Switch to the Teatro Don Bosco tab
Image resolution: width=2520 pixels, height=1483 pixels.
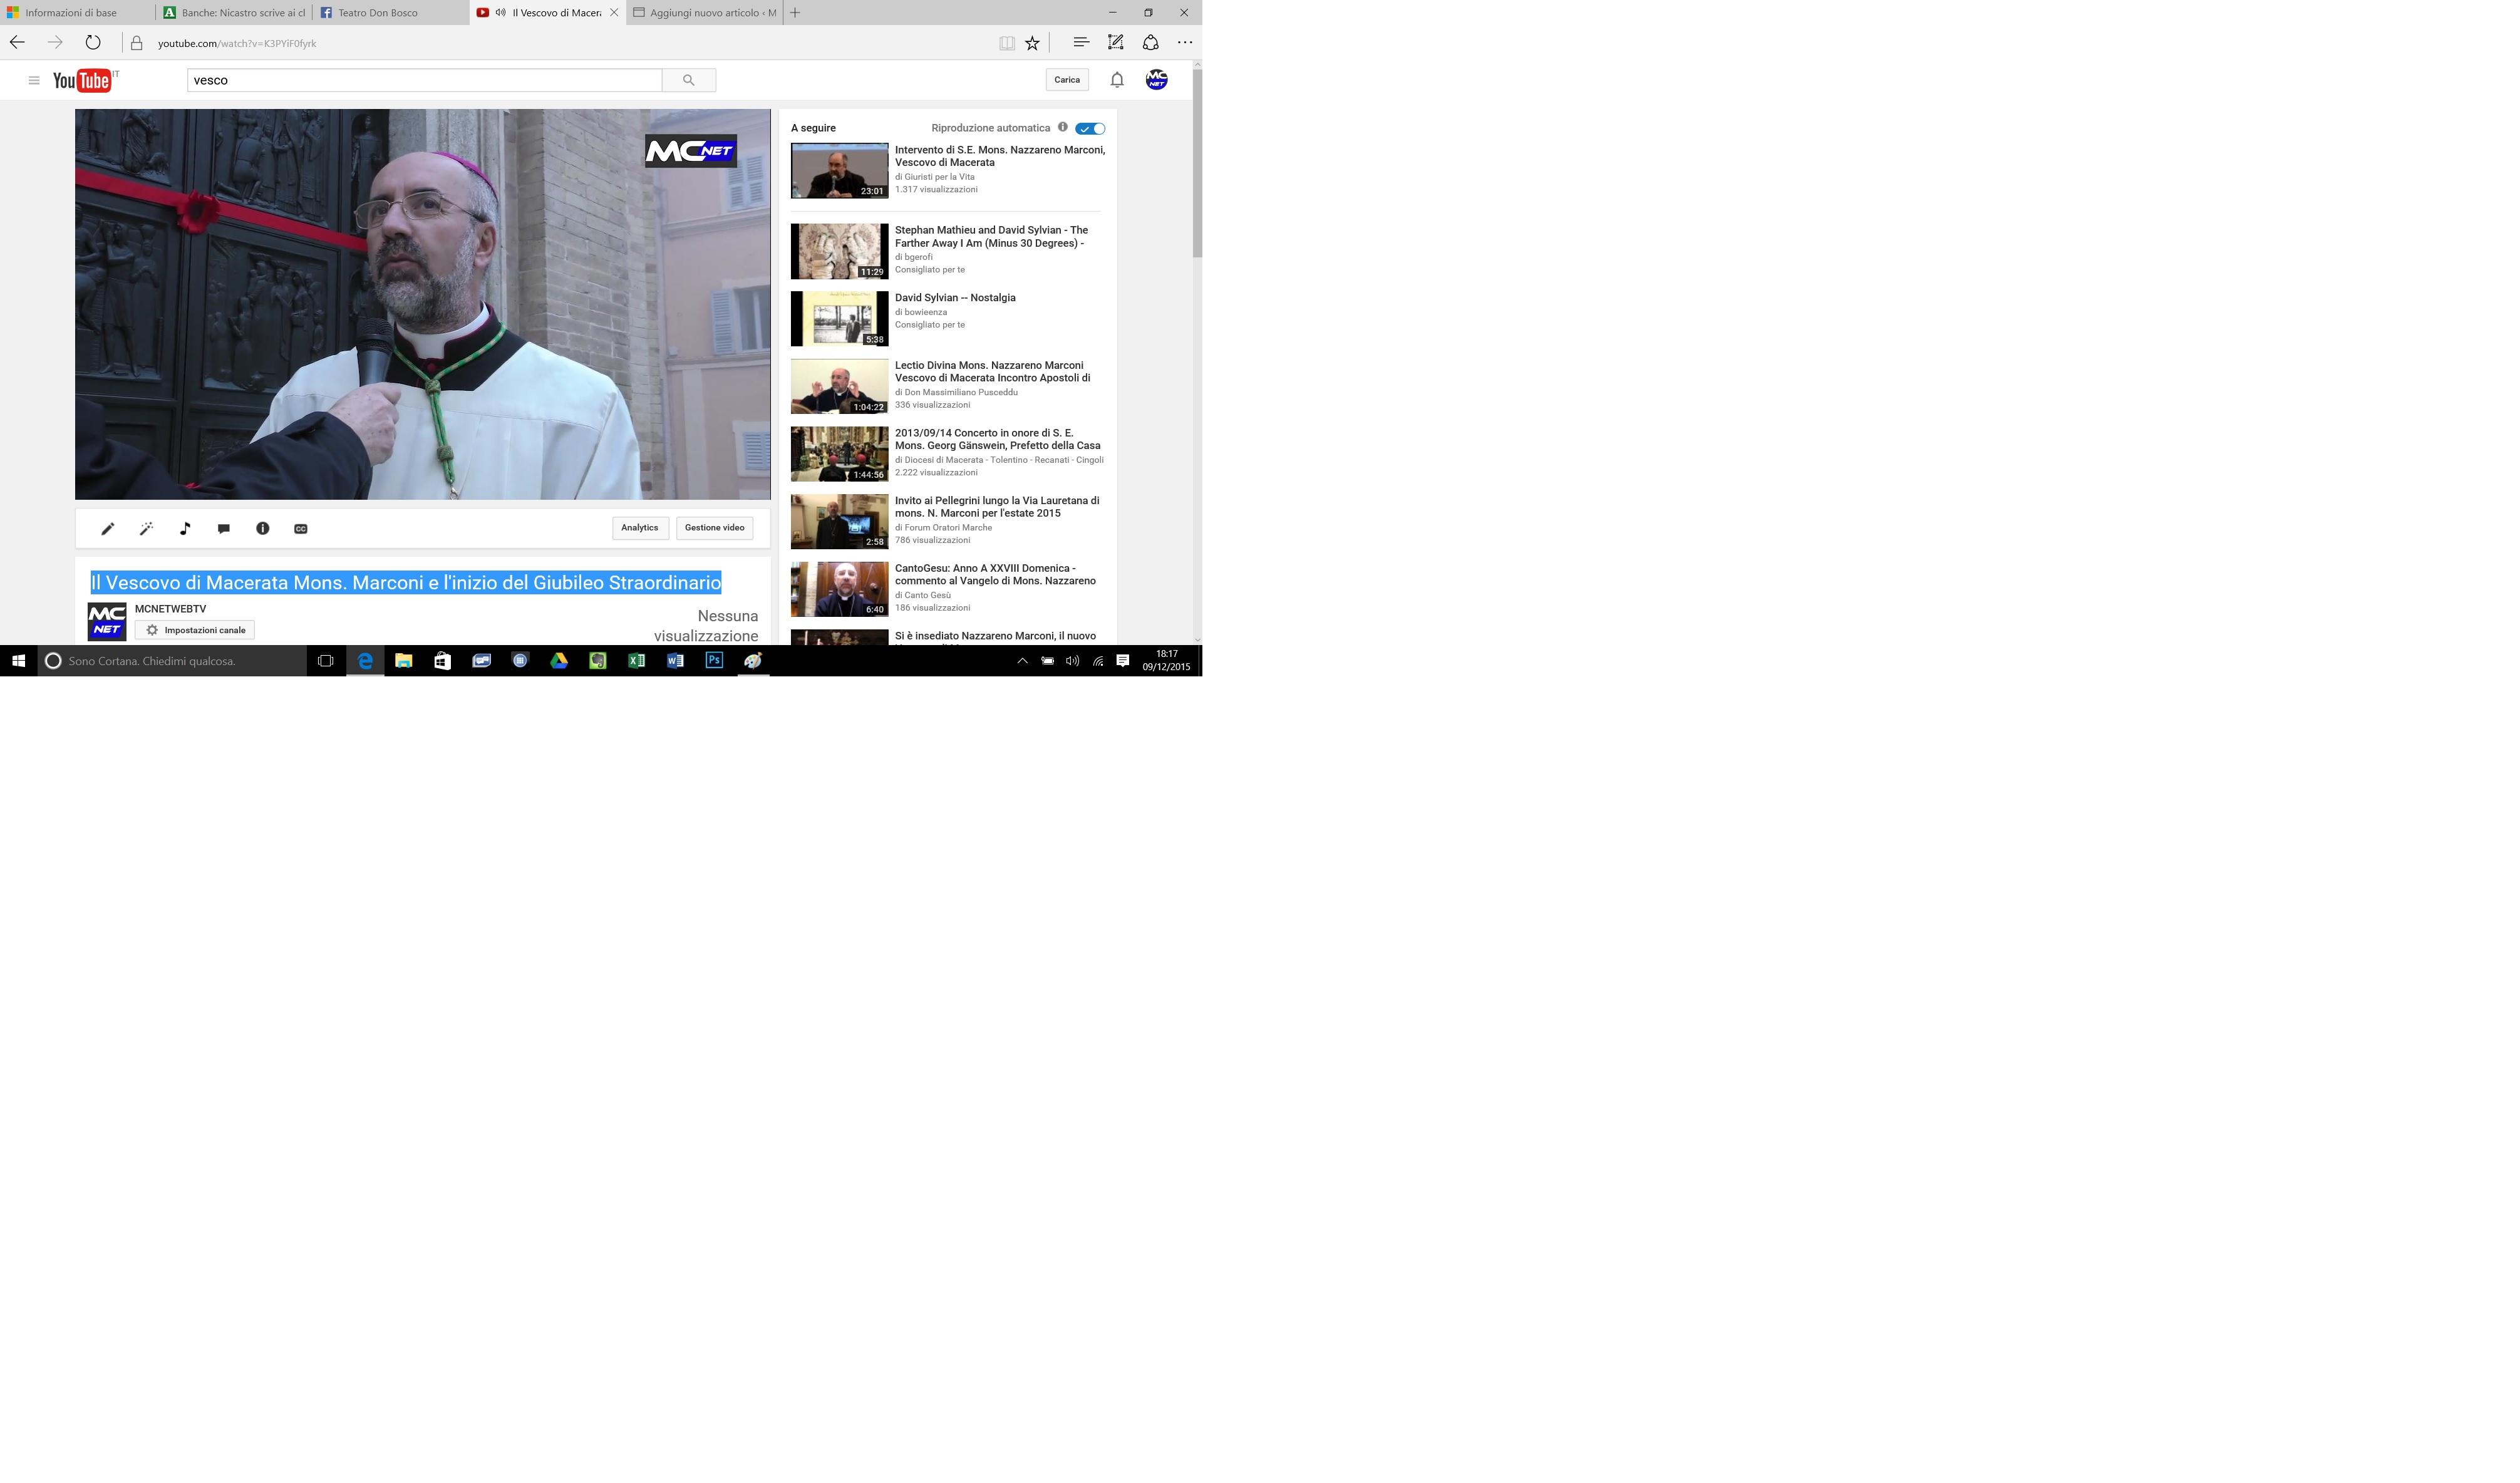pyautogui.click(x=391, y=13)
